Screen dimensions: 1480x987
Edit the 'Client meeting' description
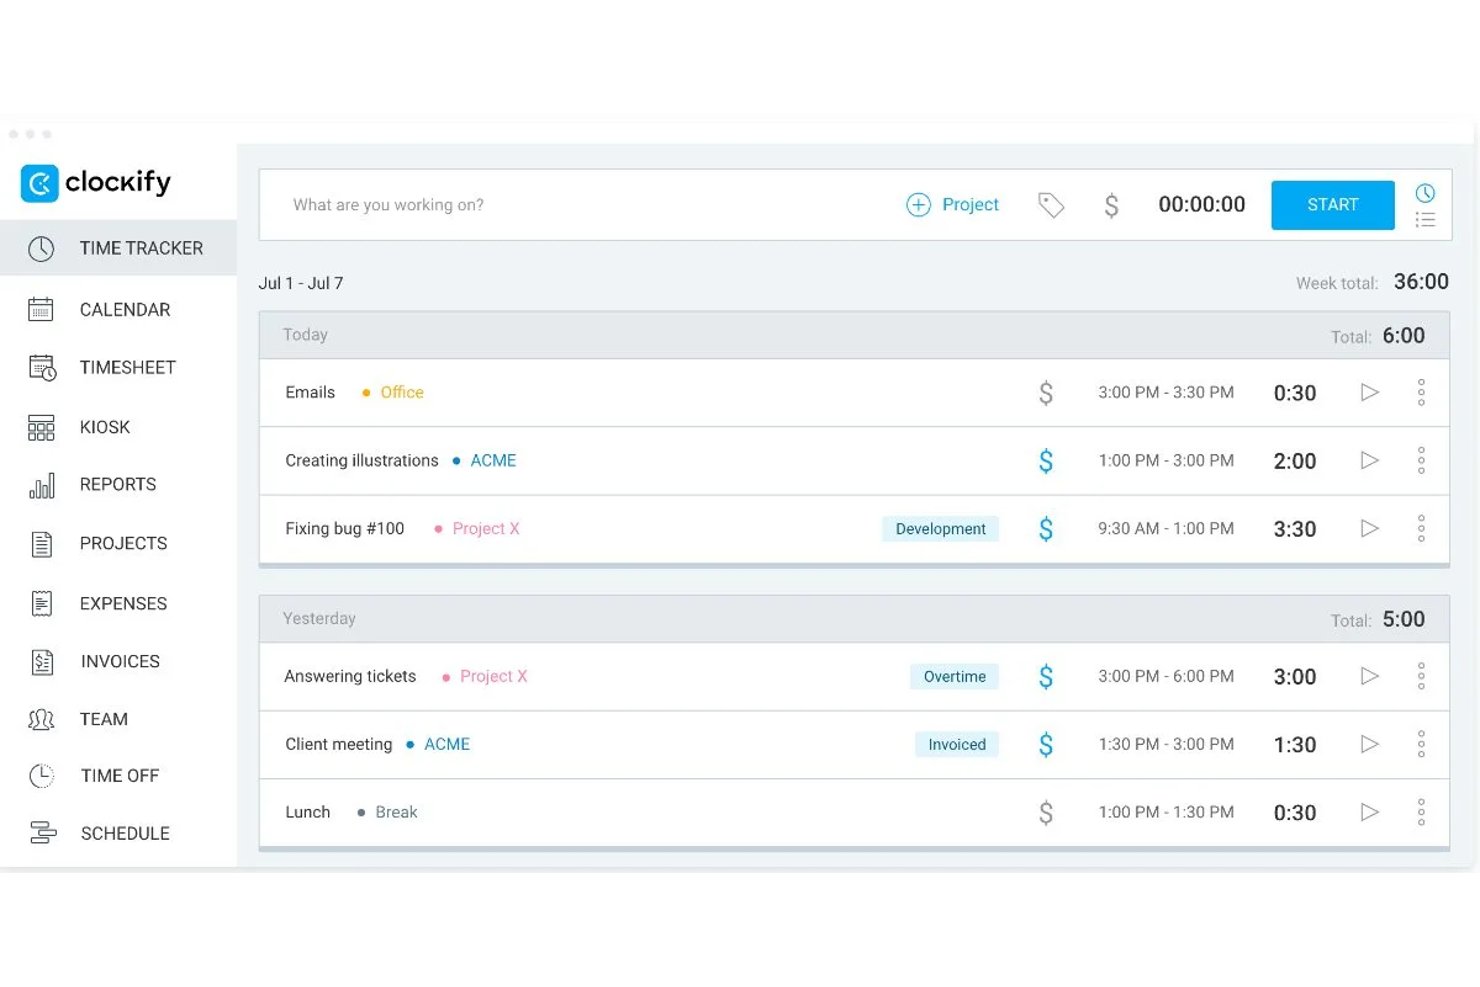click(339, 745)
